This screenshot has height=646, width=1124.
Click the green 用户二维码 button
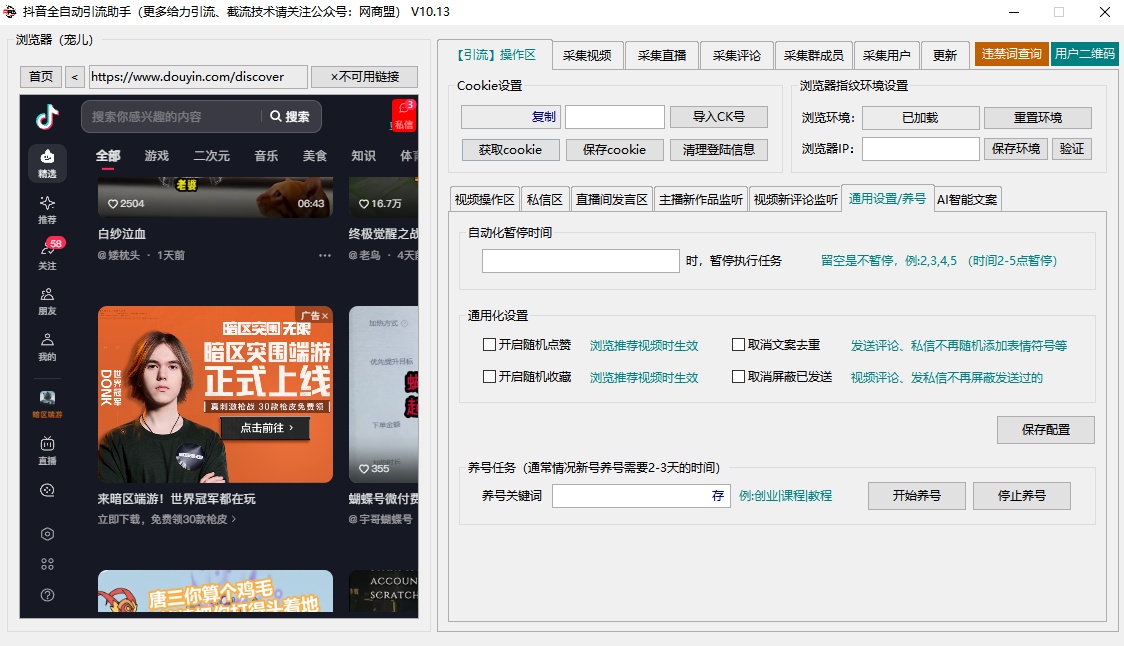[1085, 54]
